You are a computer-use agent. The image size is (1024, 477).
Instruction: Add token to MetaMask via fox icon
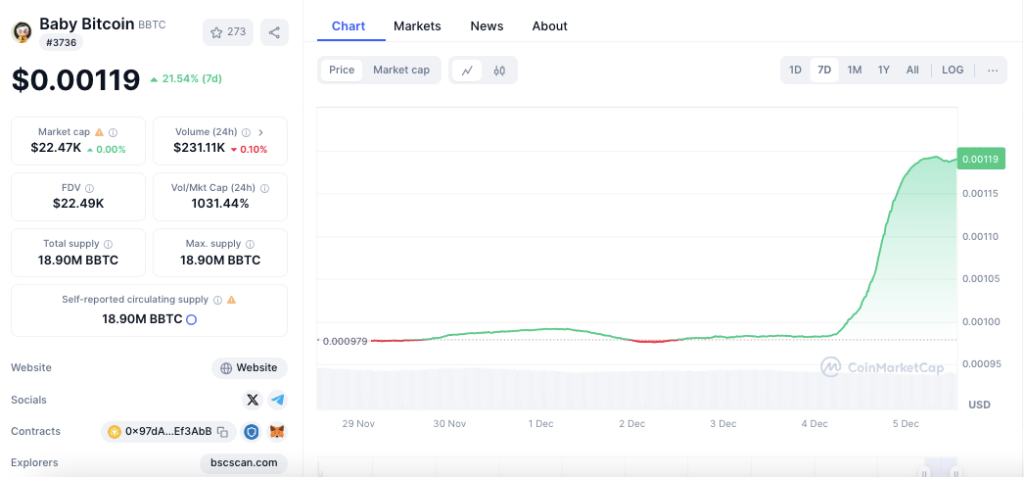point(277,432)
